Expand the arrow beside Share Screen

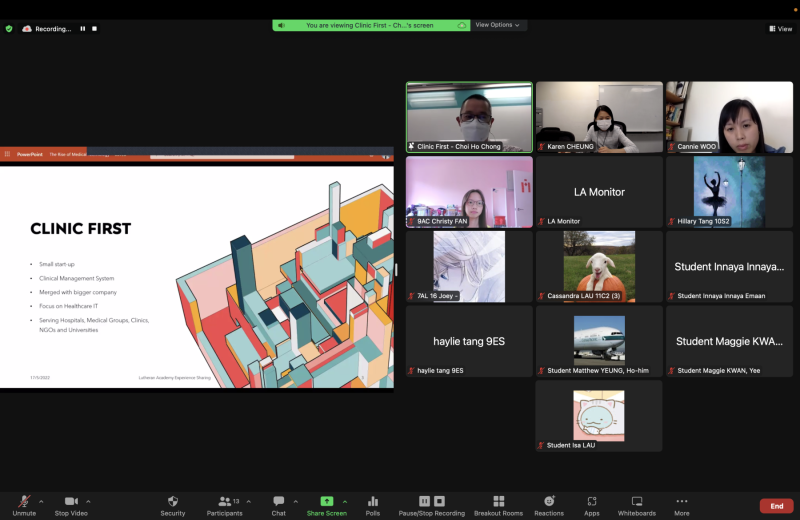(345, 501)
